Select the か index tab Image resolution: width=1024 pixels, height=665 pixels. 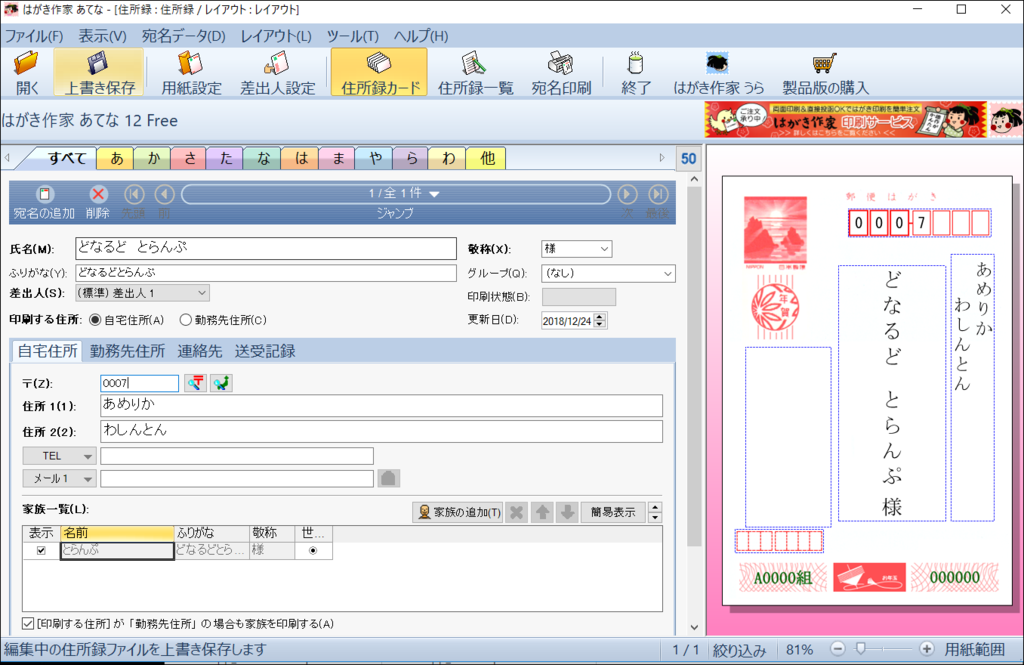click(x=153, y=159)
